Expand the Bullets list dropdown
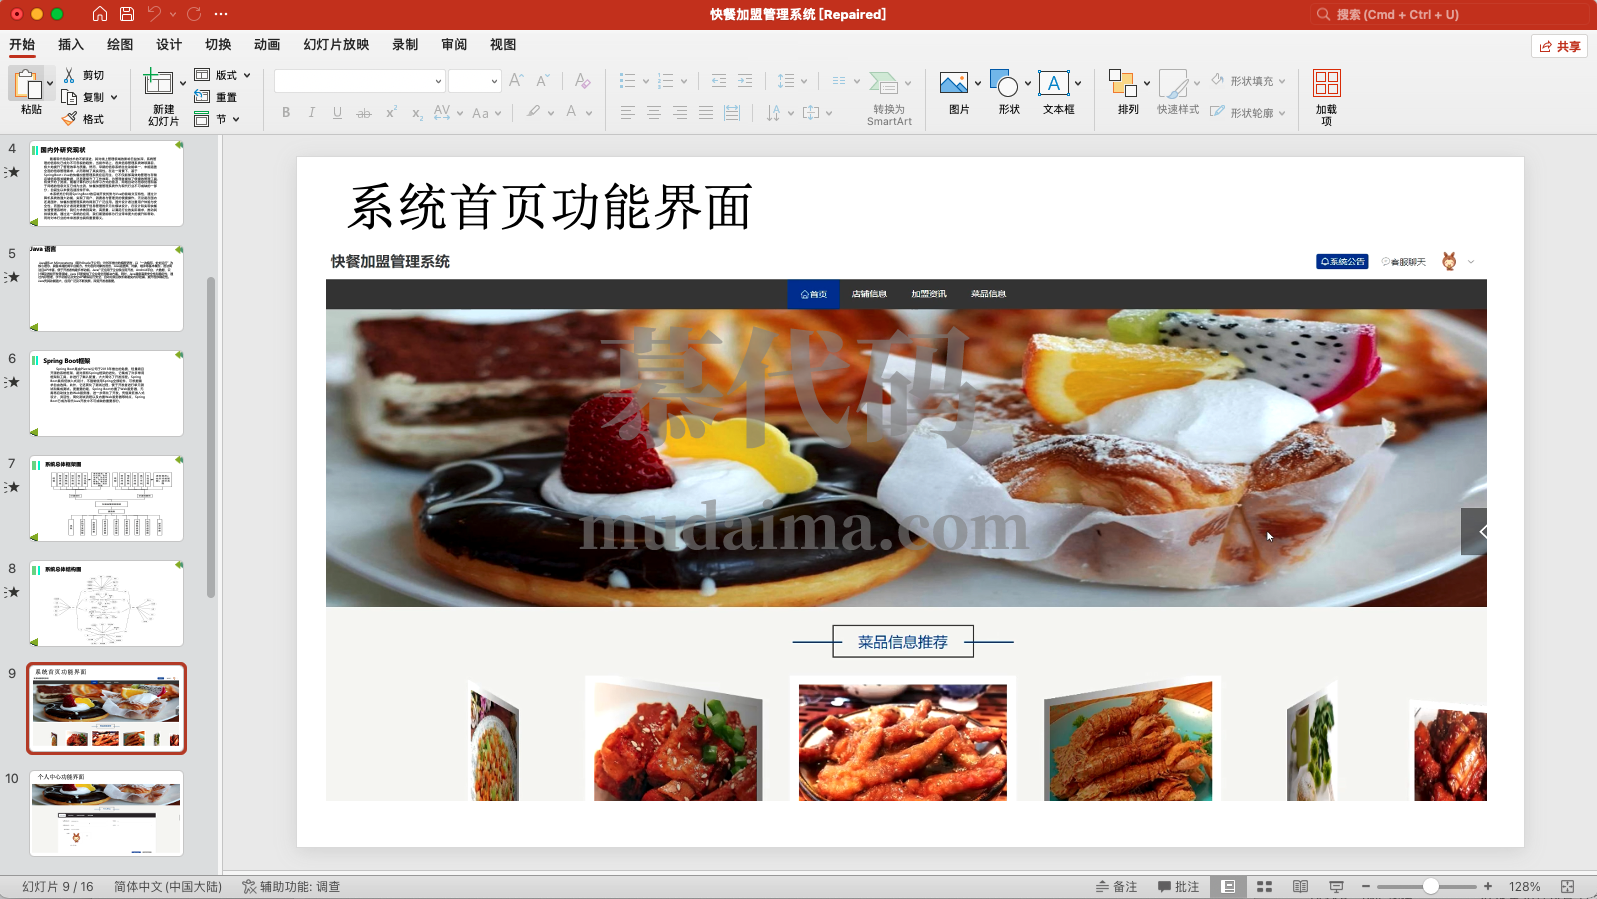 tap(645, 81)
